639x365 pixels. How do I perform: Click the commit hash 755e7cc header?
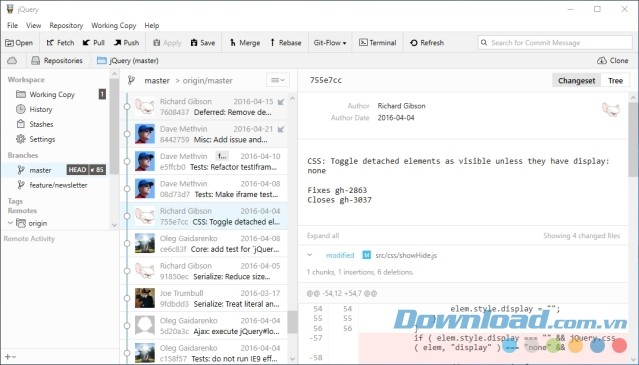coord(326,80)
